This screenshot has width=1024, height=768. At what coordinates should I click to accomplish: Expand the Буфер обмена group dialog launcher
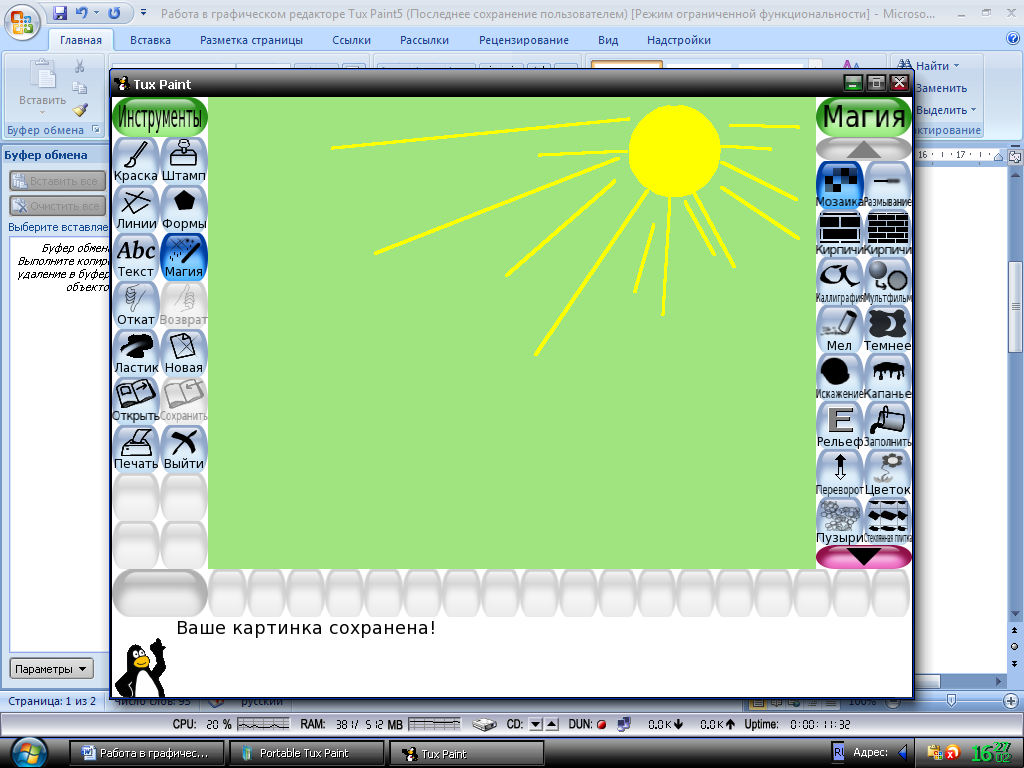click(96, 129)
